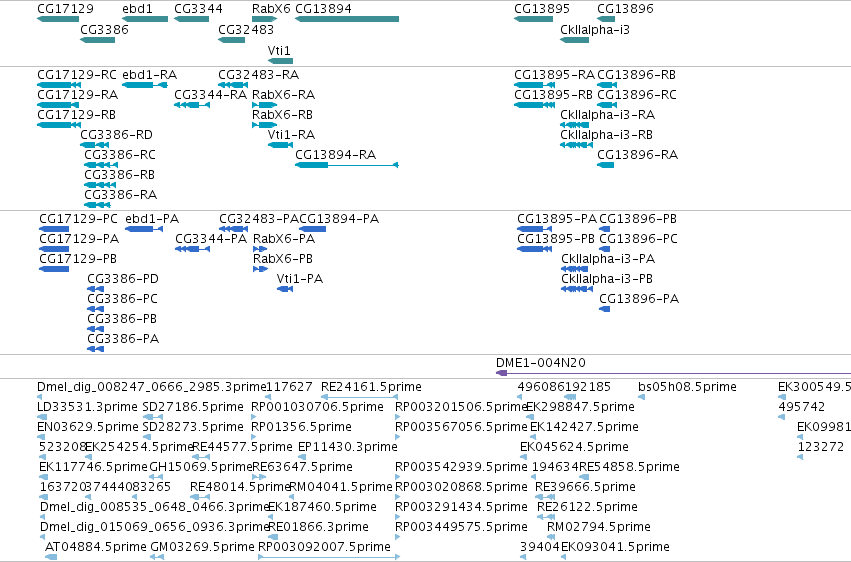
Task: Select EST Dmel_dig_008535_0648_0466.3prime
Action: [155, 507]
